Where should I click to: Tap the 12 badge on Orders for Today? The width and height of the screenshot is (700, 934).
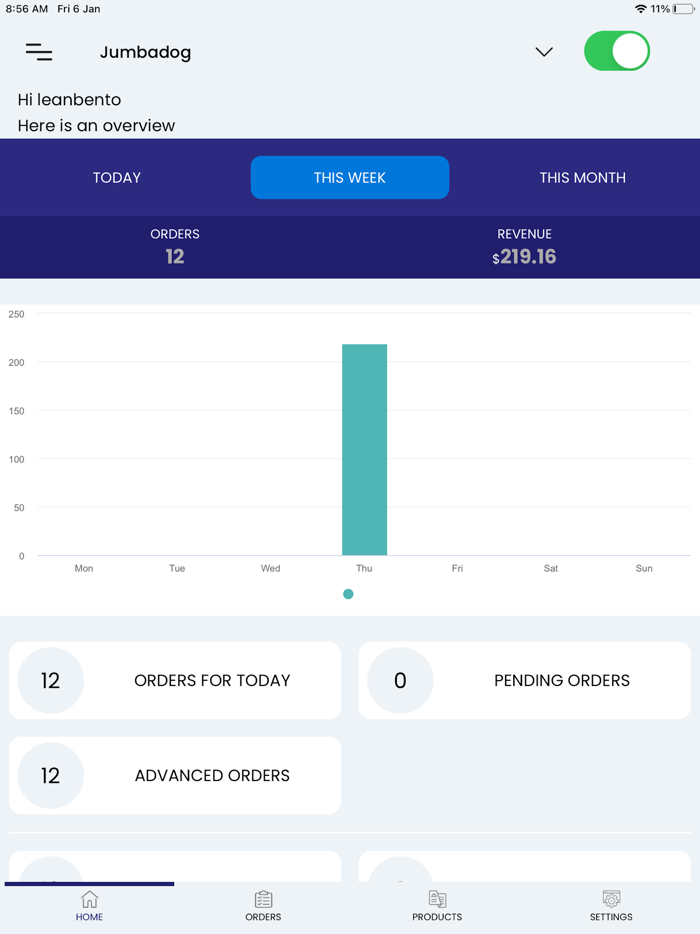click(x=51, y=680)
